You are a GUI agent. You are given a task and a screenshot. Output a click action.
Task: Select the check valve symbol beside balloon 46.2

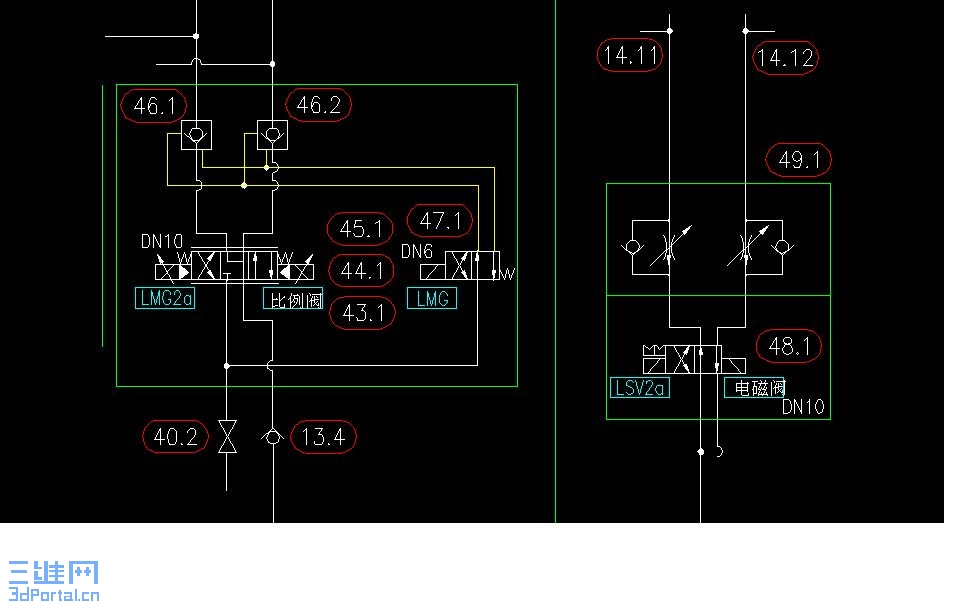point(272,135)
